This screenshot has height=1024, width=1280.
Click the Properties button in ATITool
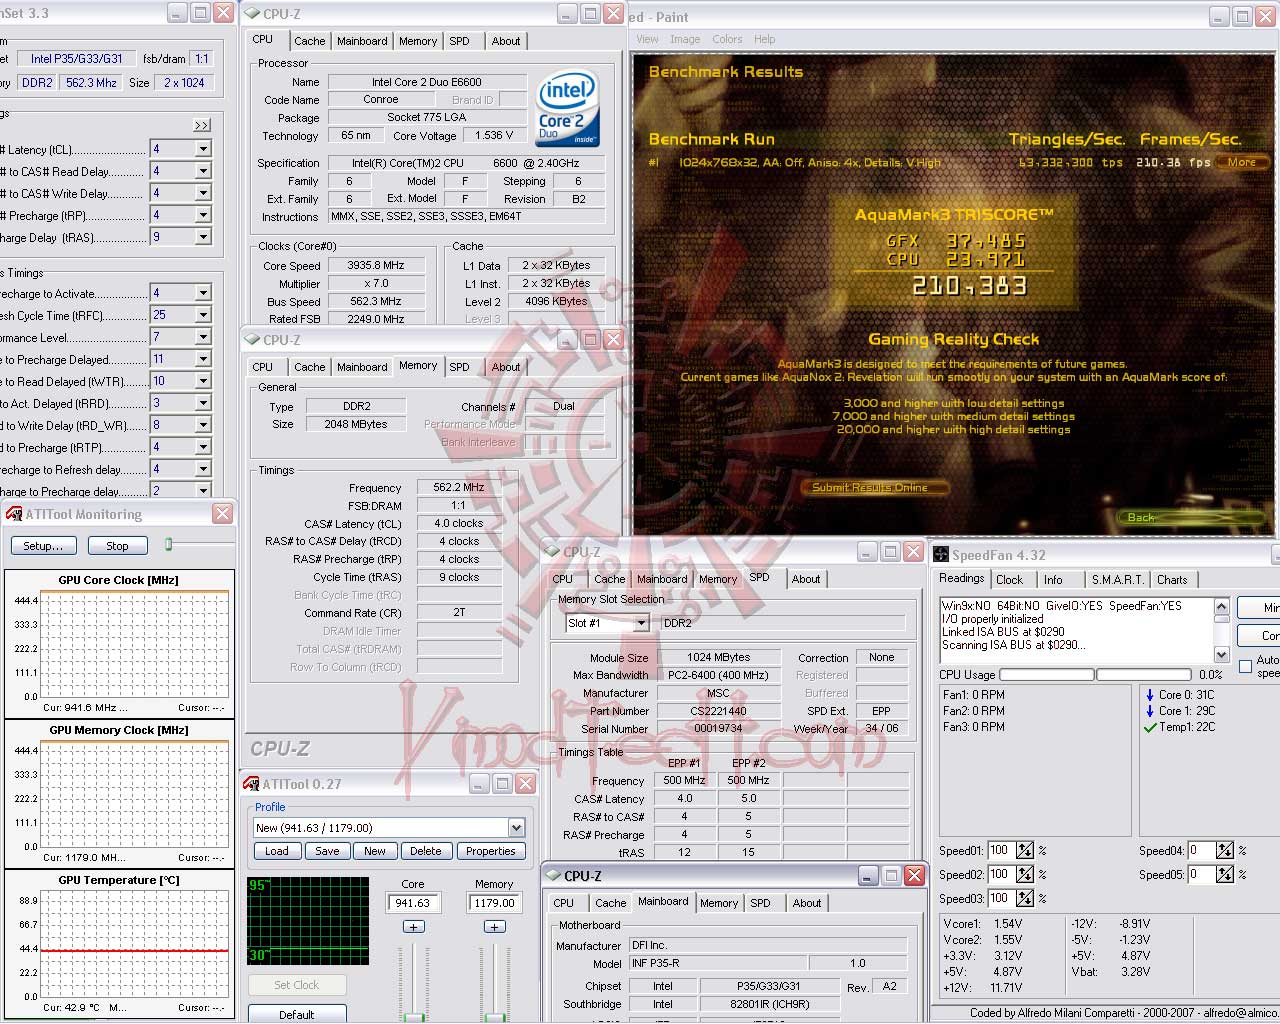click(491, 852)
